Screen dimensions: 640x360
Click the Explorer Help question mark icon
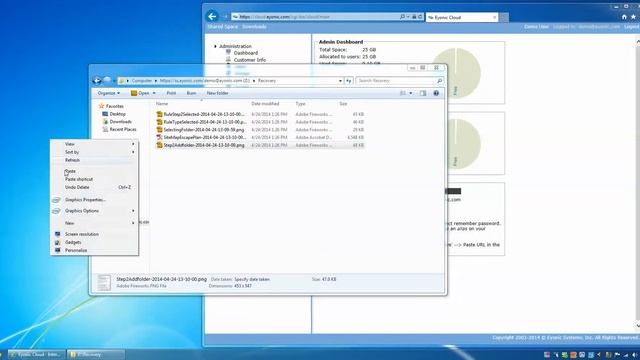point(436,93)
